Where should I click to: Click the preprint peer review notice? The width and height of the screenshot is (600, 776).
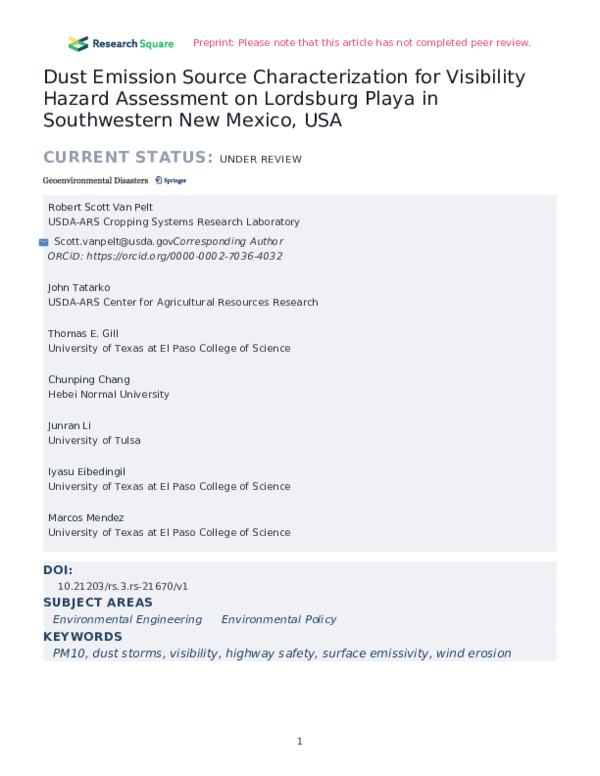(361, 43)
